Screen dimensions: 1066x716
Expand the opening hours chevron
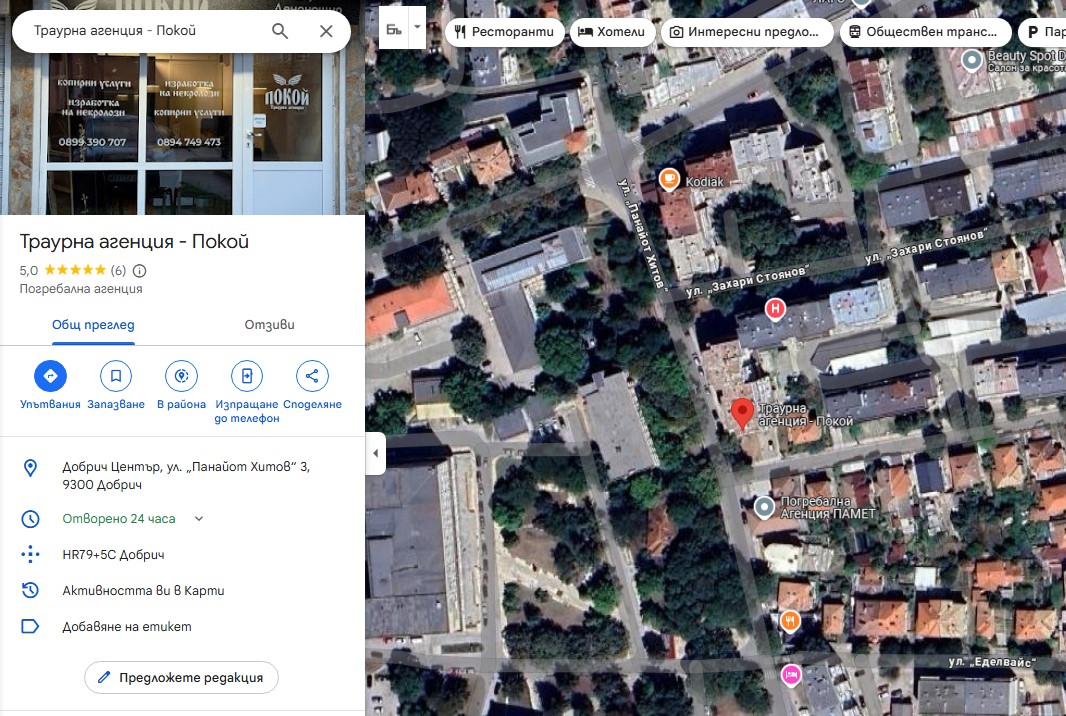[x=199, y=519]
